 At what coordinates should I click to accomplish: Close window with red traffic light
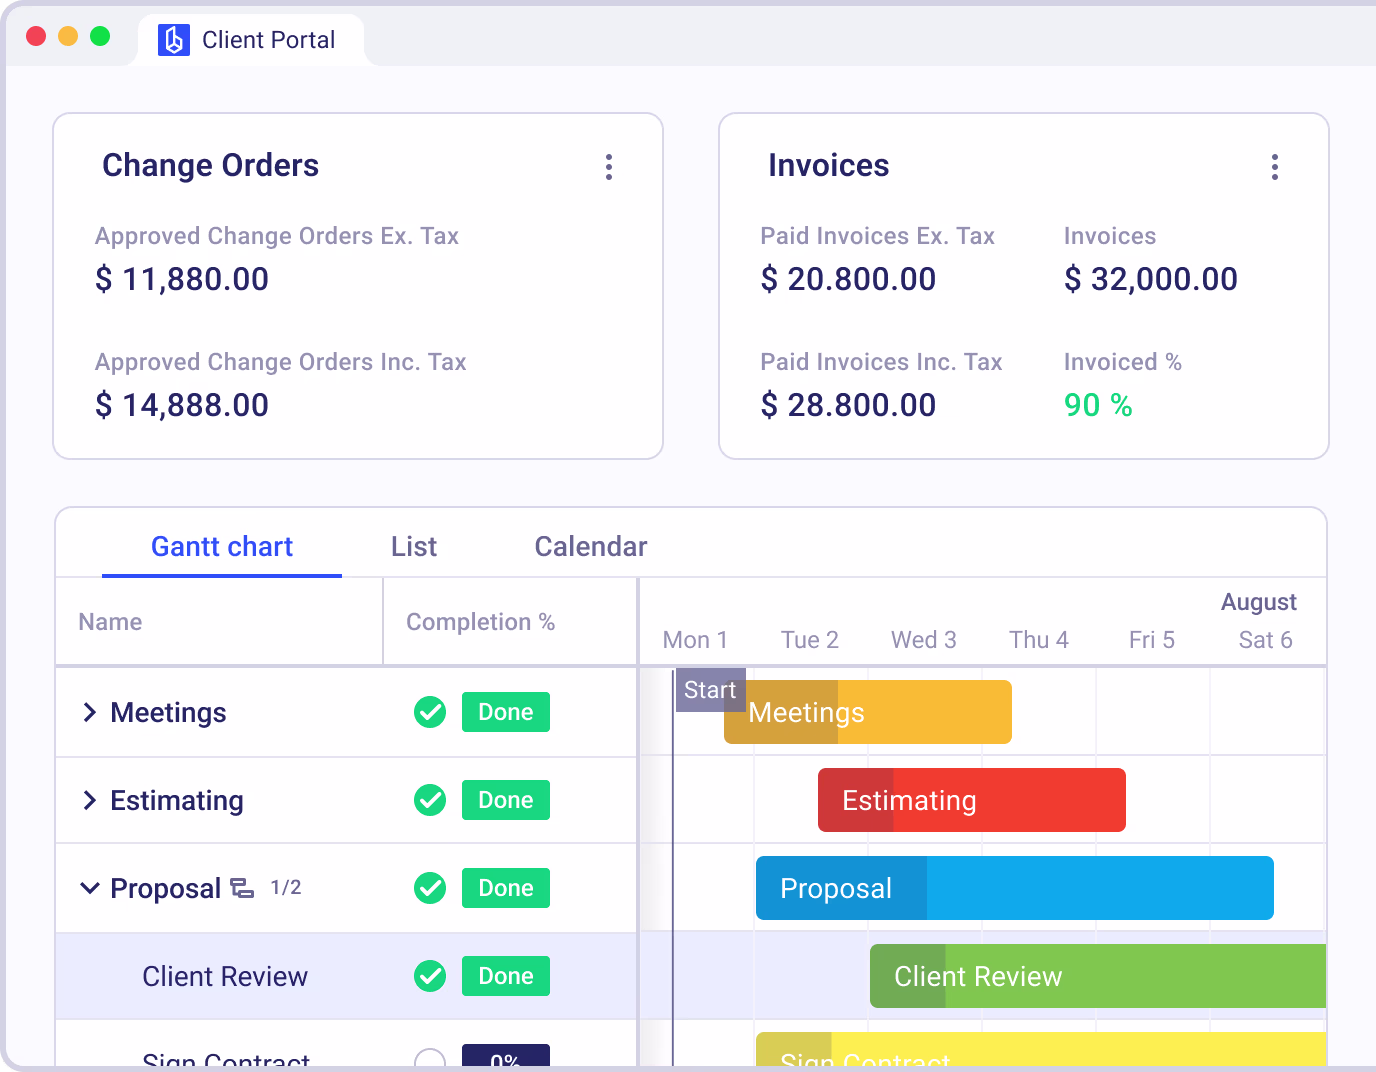pyautogui.click(x=36, y=36)
